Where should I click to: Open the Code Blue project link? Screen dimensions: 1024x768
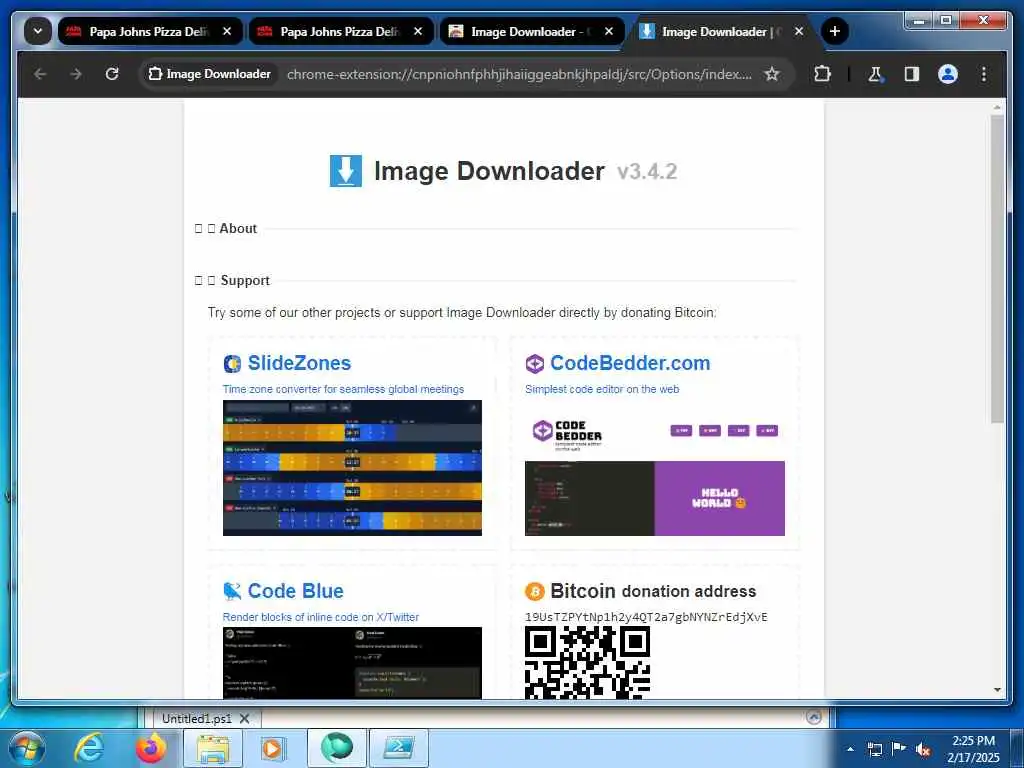pos(295,591)
